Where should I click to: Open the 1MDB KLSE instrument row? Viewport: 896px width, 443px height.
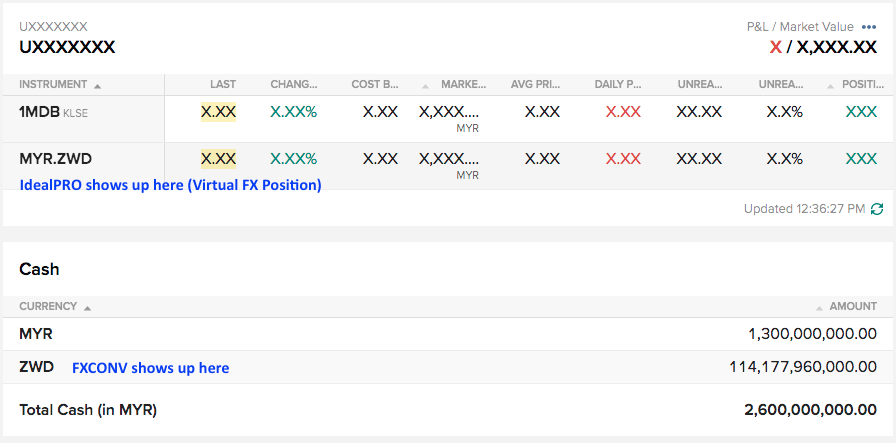coord(448,119)
